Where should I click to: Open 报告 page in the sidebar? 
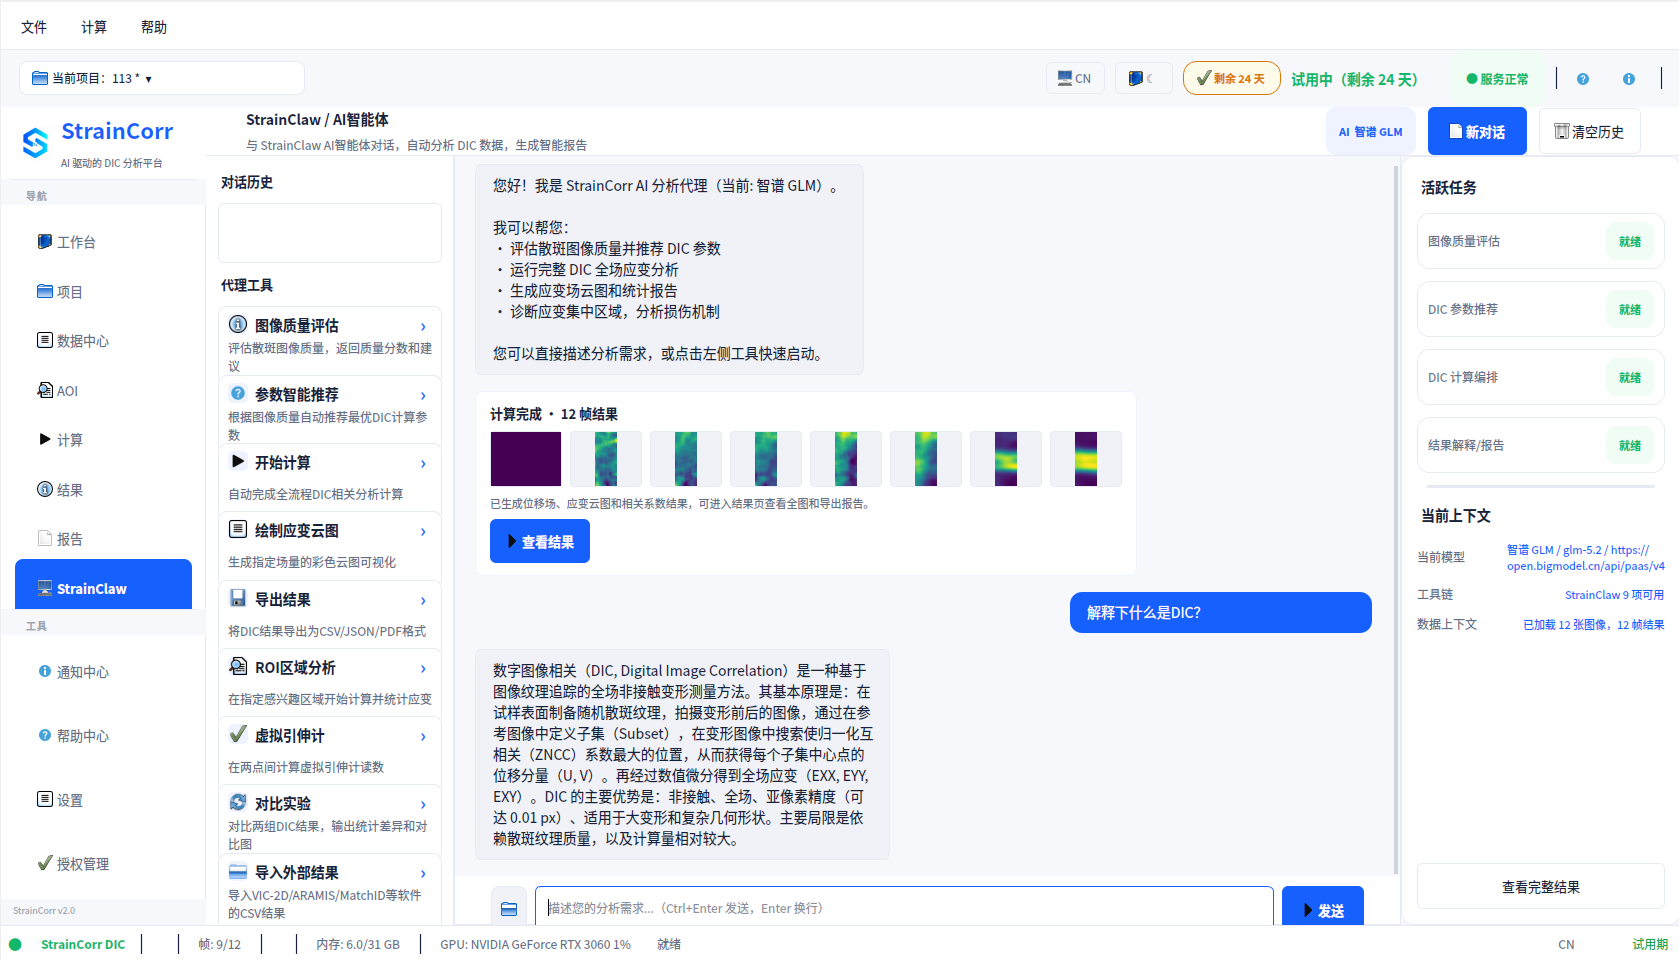(103, 539)
